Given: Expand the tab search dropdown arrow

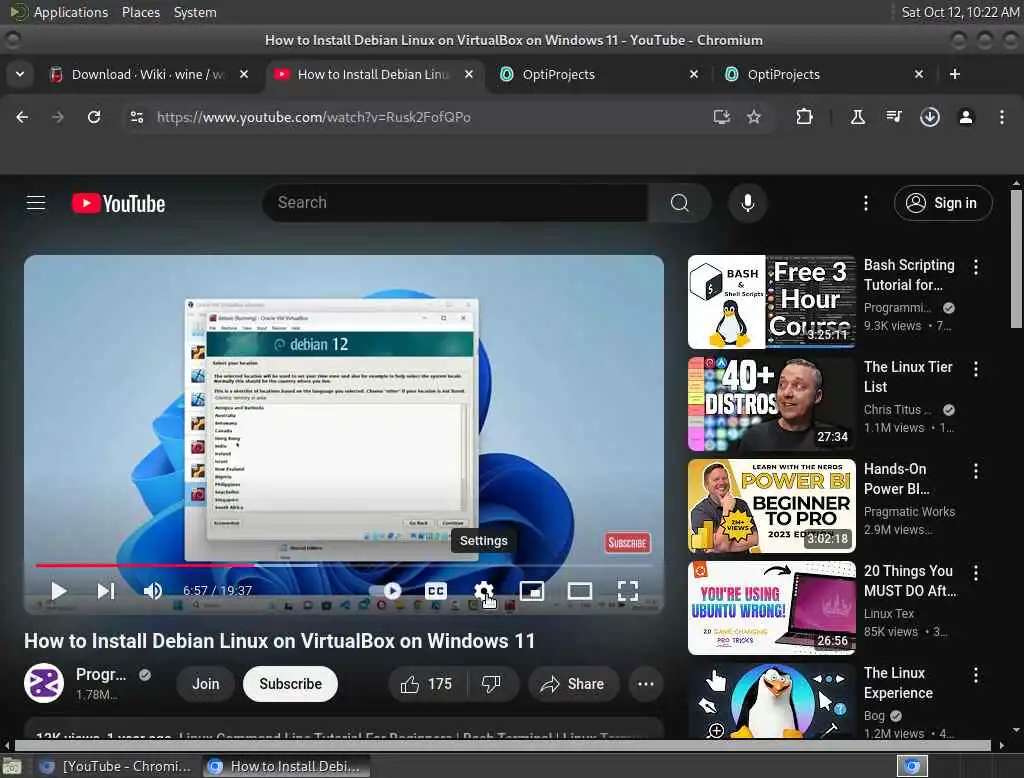Looking at the screenshot, I should click(x=20, y=74).
